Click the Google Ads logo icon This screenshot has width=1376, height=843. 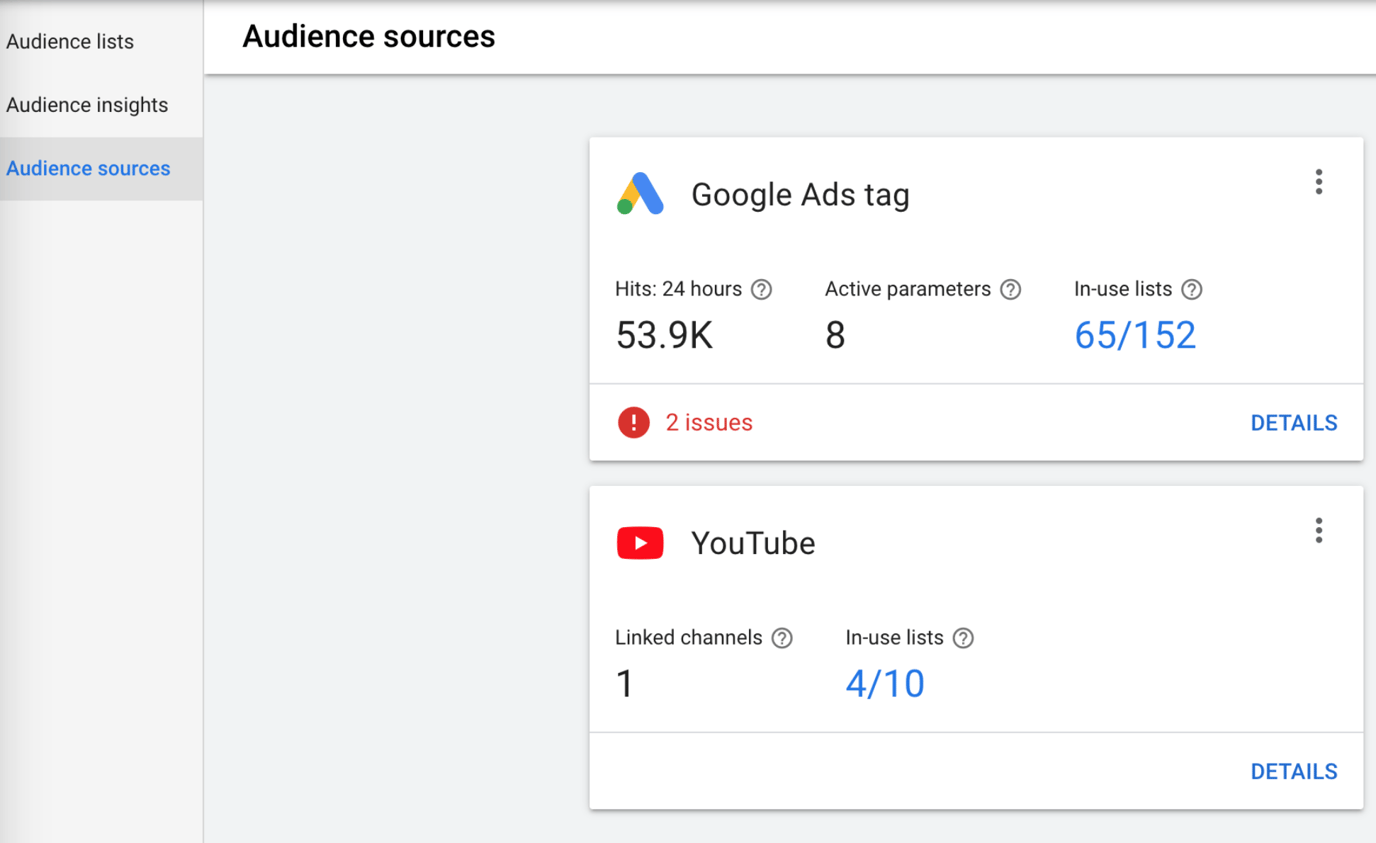point(640,194)
